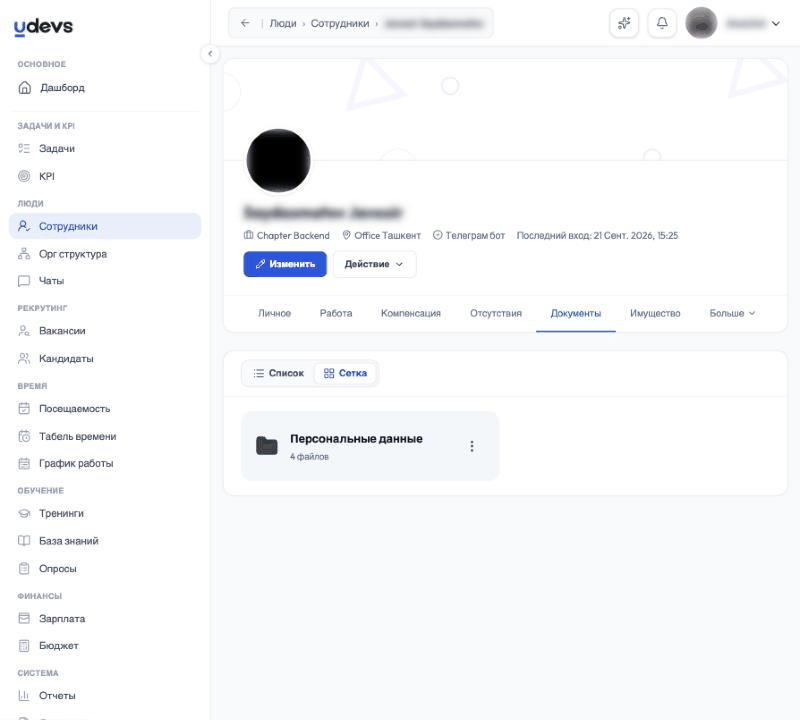Switch documents view to Сетка
Screen dimensions: 800x720
(345, 373)
